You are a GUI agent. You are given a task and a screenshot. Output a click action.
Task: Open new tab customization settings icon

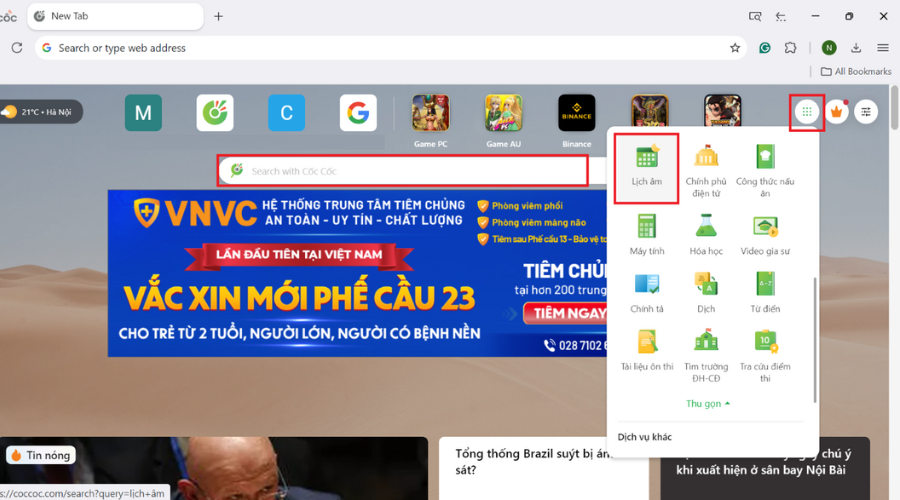(866, 112)
